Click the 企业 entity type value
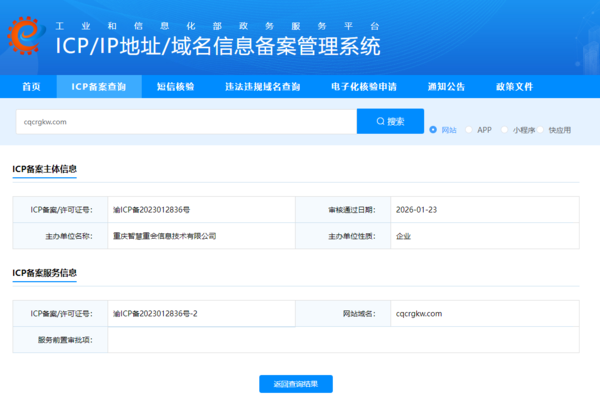Image resolution: width=600 pixels, height=406 pixels. 403,236
